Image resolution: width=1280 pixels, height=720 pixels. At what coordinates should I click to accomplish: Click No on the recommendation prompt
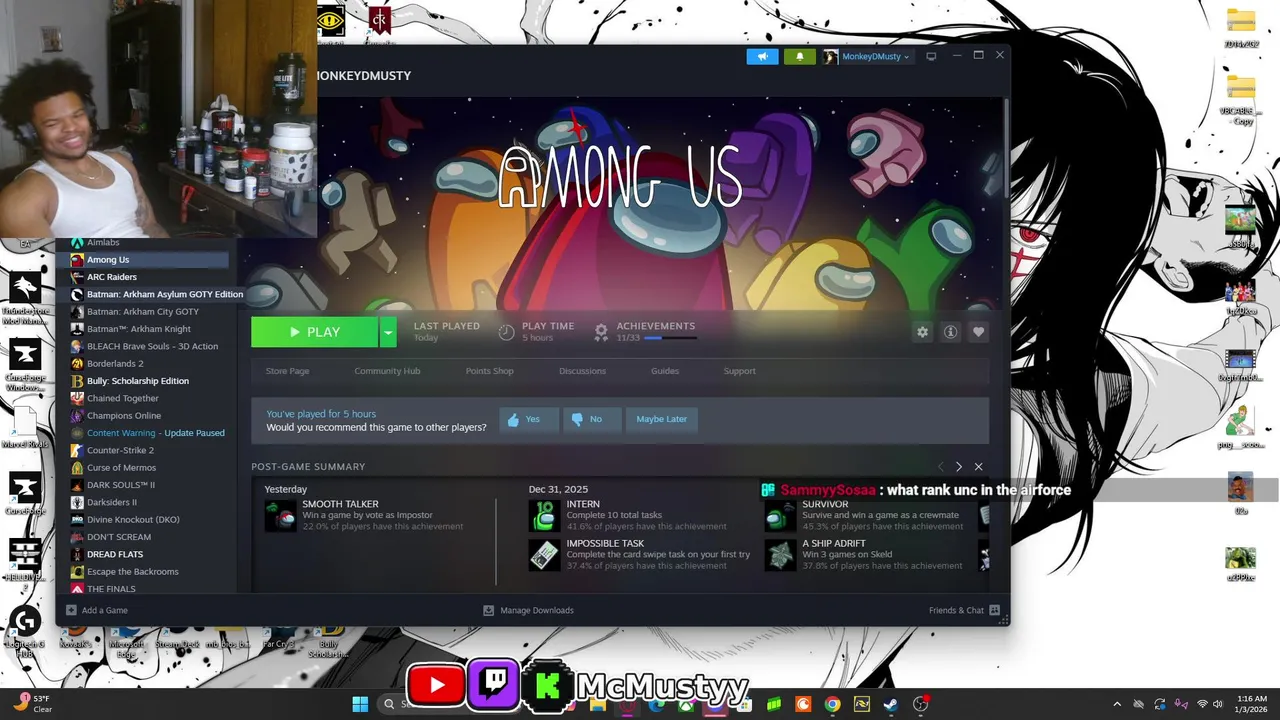point(592,419)
